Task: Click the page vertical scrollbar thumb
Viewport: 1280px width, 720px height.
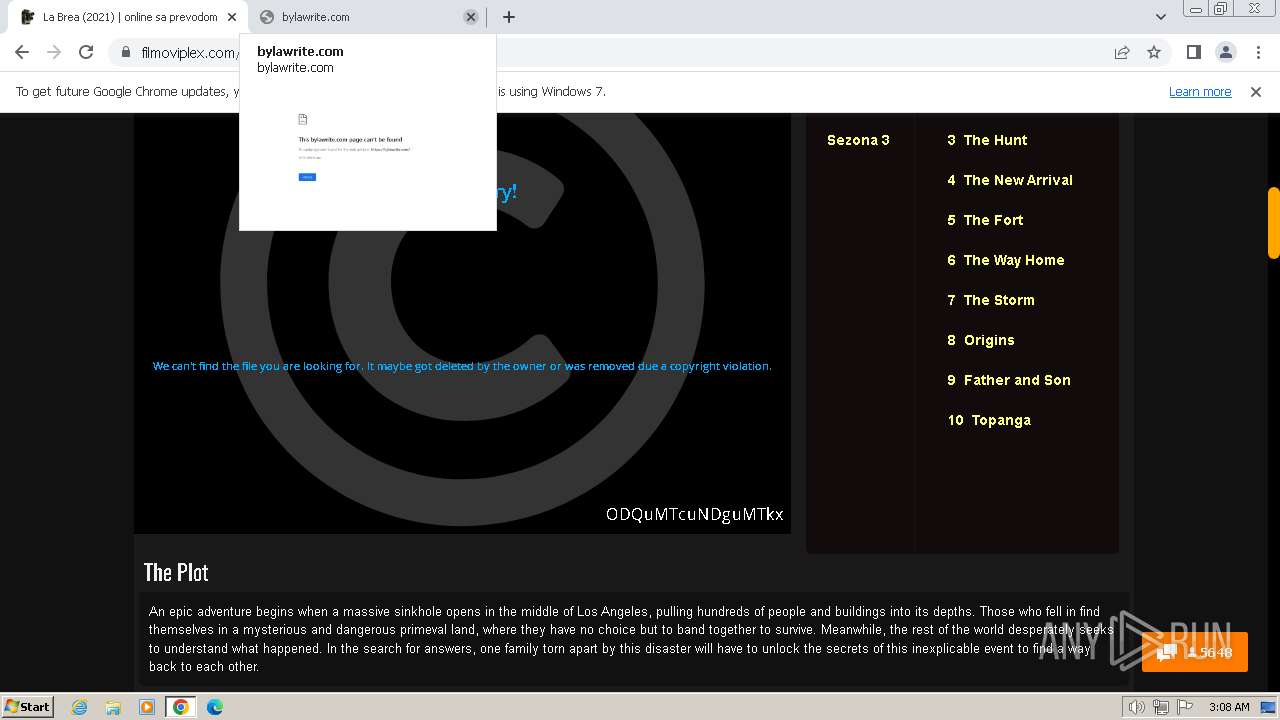Action: (x=1273, y=222)
